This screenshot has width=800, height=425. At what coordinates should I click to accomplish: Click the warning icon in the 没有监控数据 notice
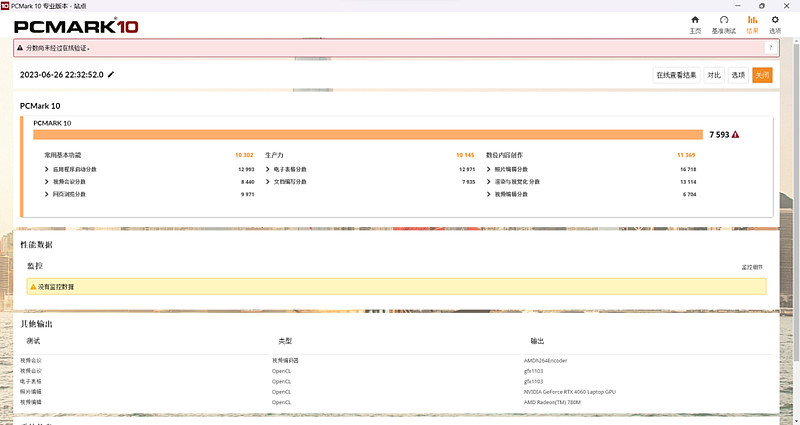(33, 287)
